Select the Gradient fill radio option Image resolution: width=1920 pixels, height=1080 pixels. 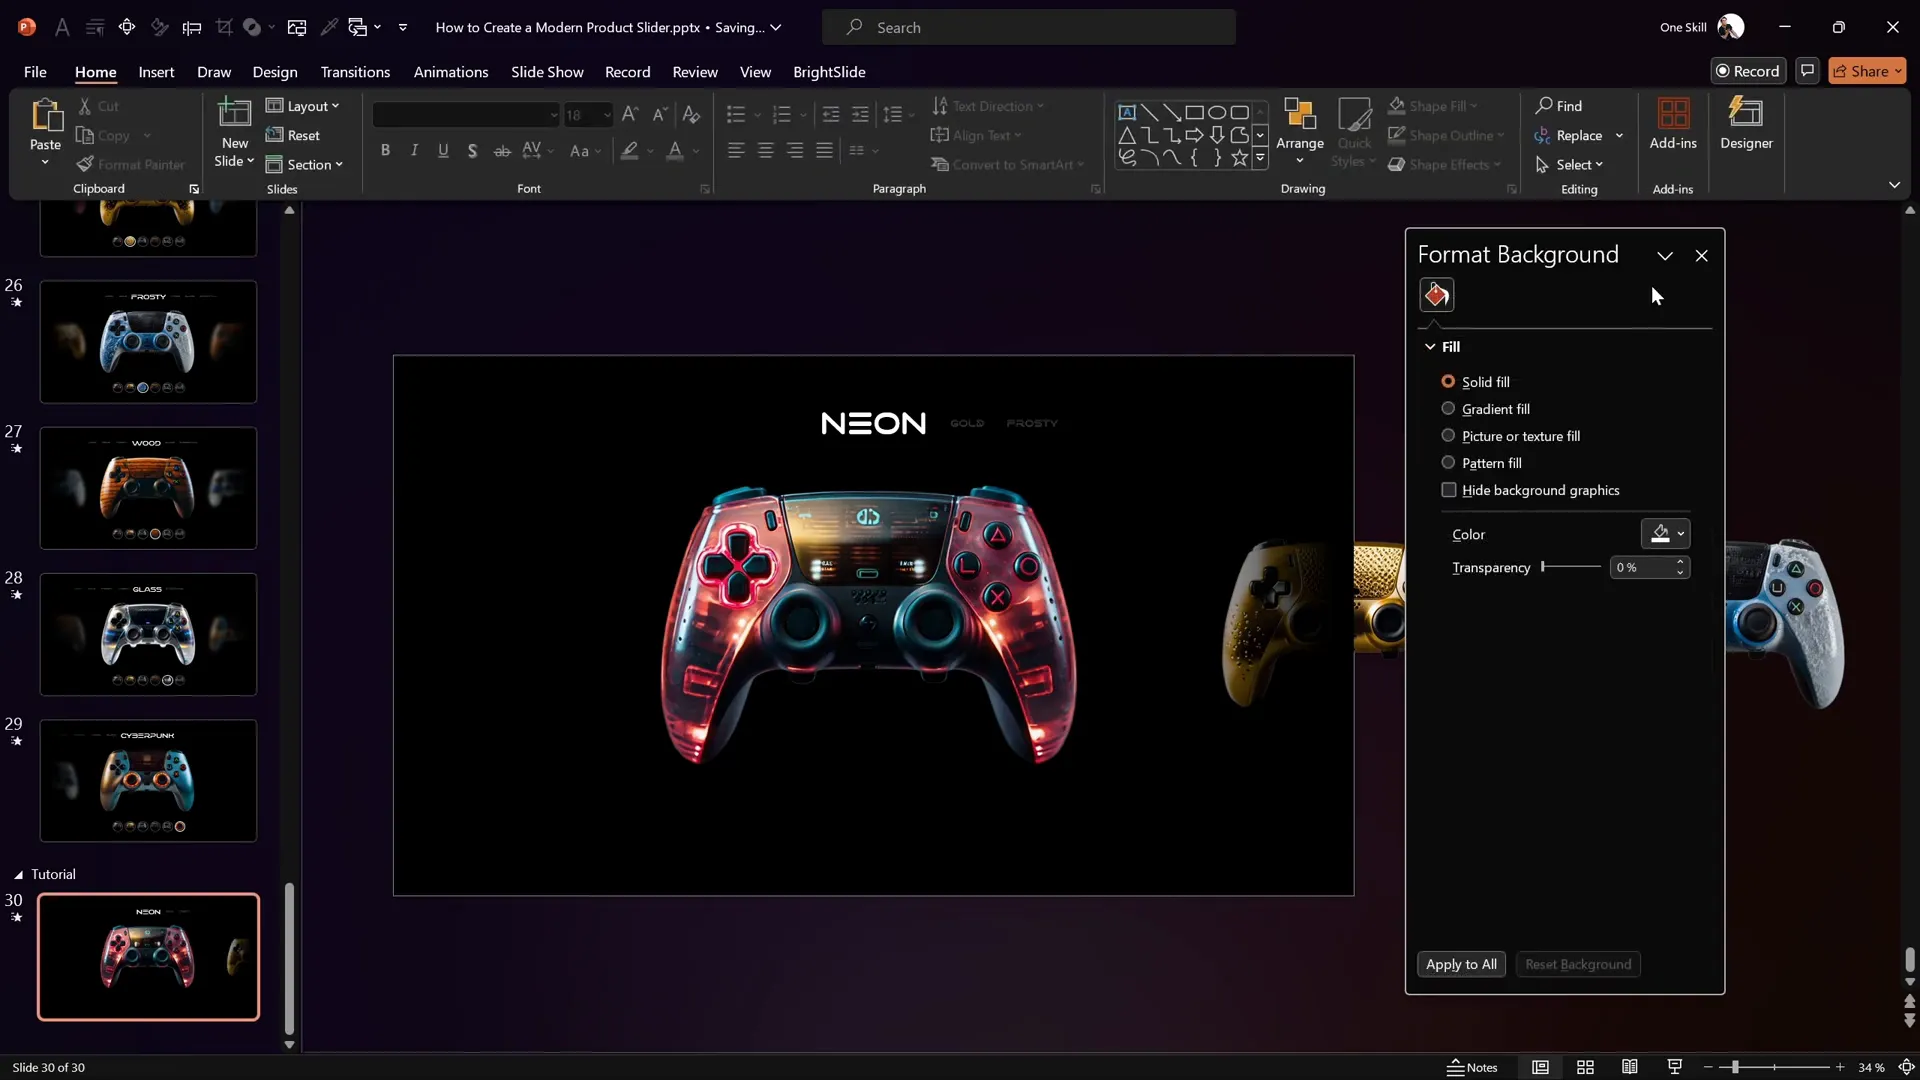click(1448, 408)
